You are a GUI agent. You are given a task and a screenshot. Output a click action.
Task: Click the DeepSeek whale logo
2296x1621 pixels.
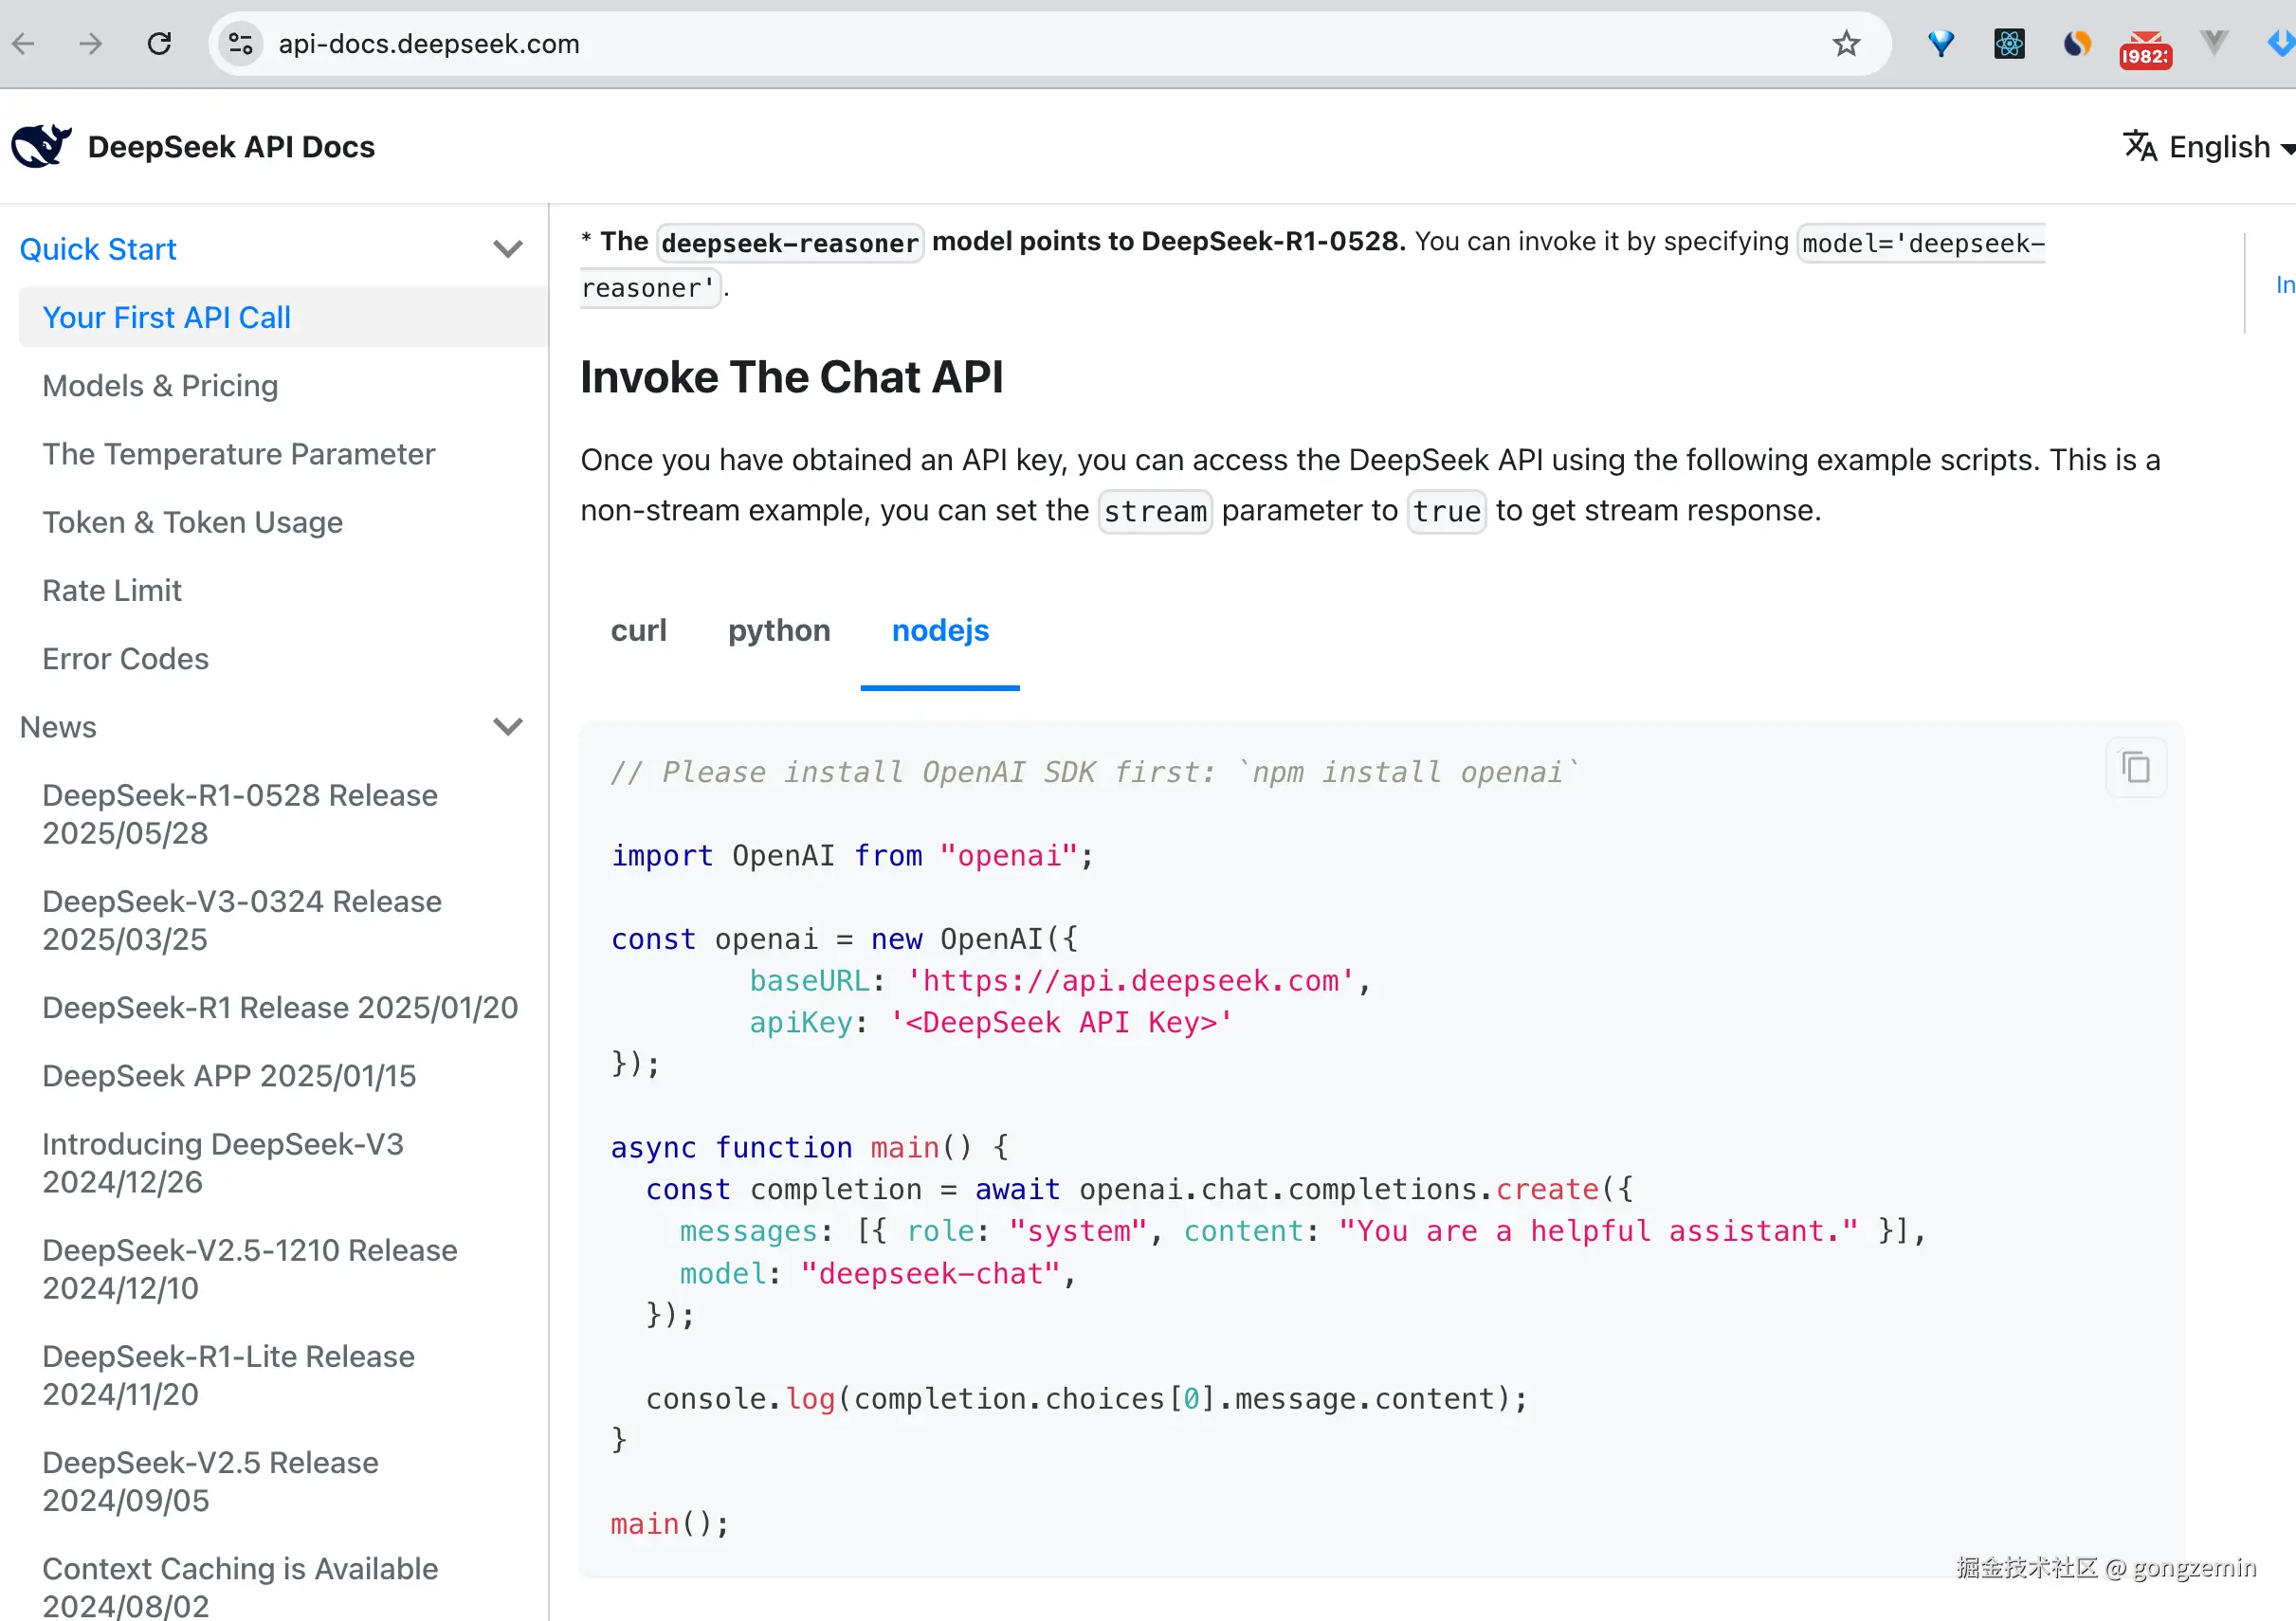tap(41, 146)
